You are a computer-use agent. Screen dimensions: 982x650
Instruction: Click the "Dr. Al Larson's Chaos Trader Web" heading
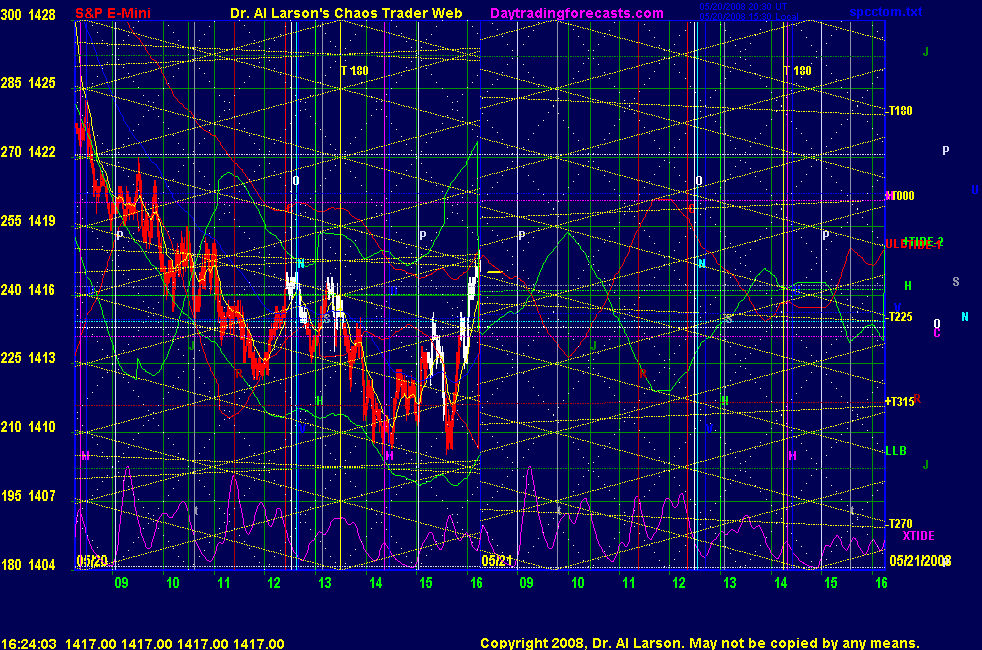[346, 13]
